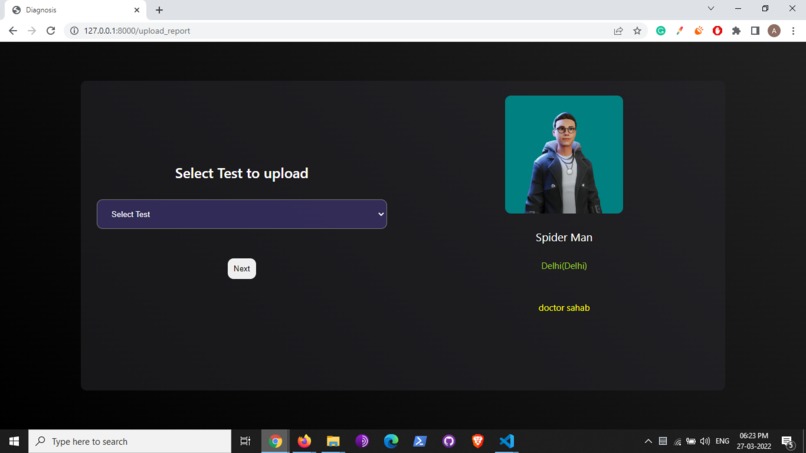Screen dimensions: 806x453
Task: Click the orange flame extension icon
Action: pos(699,31)
